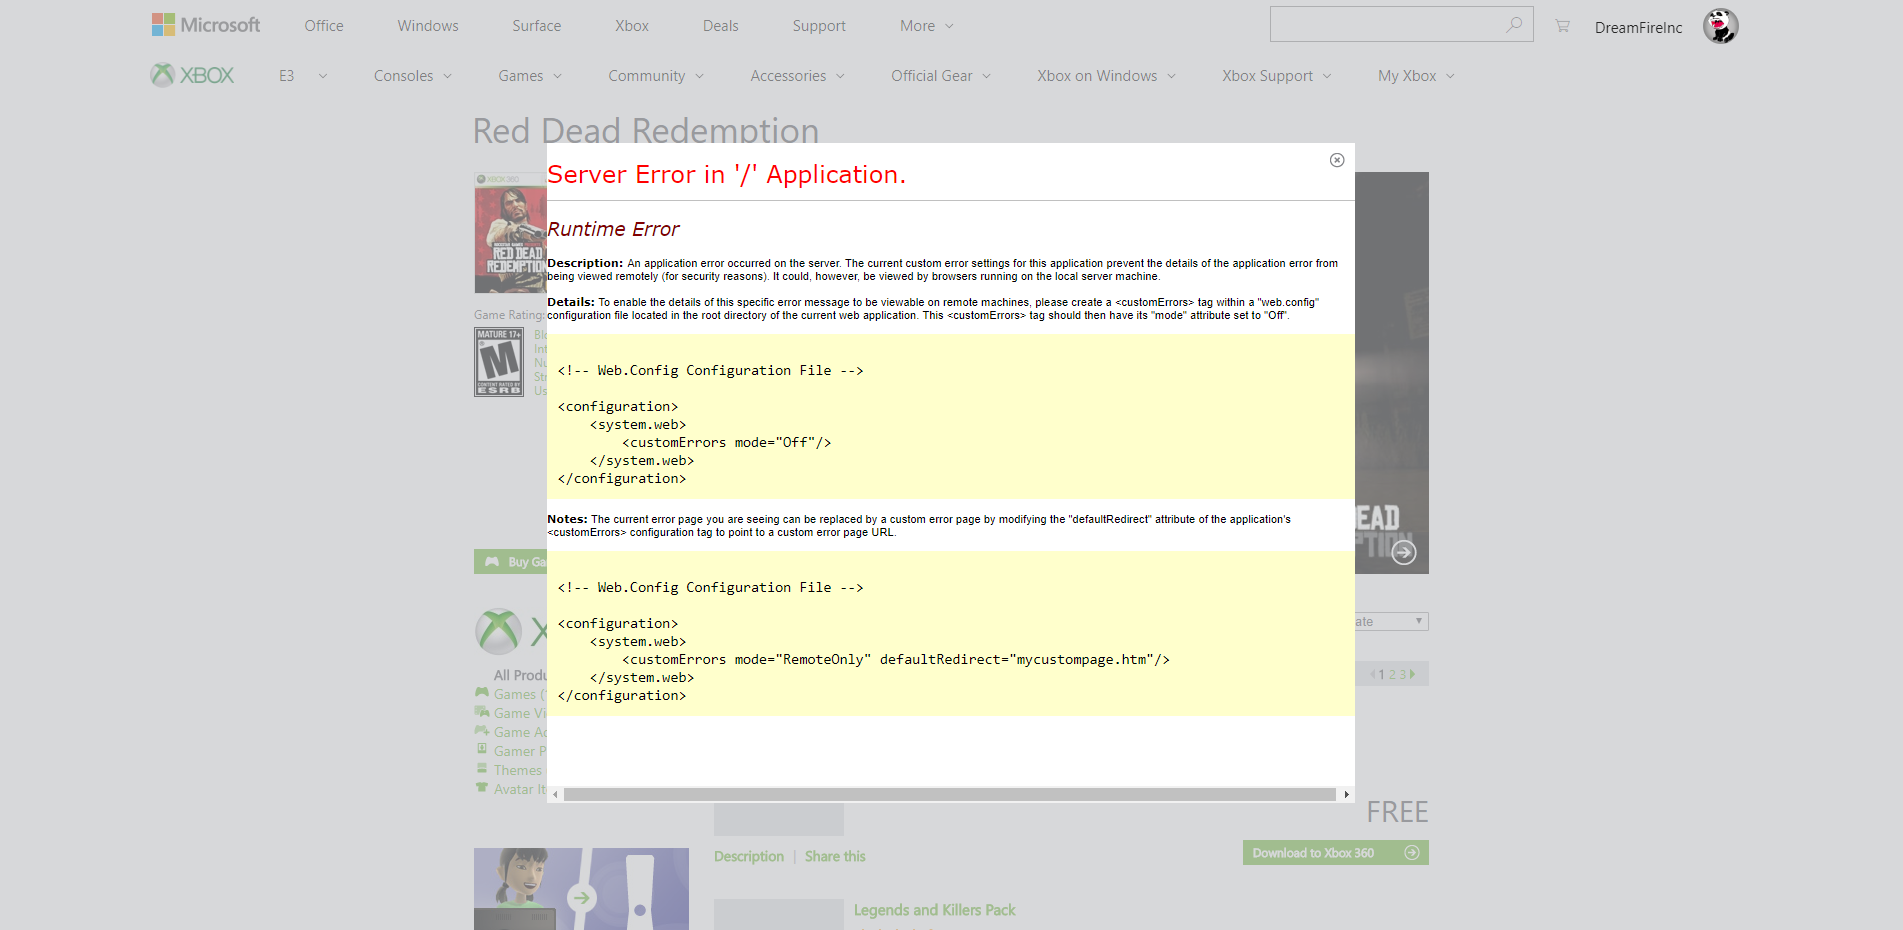The image size is (1903, 930).
Task: Open the Xbox logo home link
Action: 192,75
